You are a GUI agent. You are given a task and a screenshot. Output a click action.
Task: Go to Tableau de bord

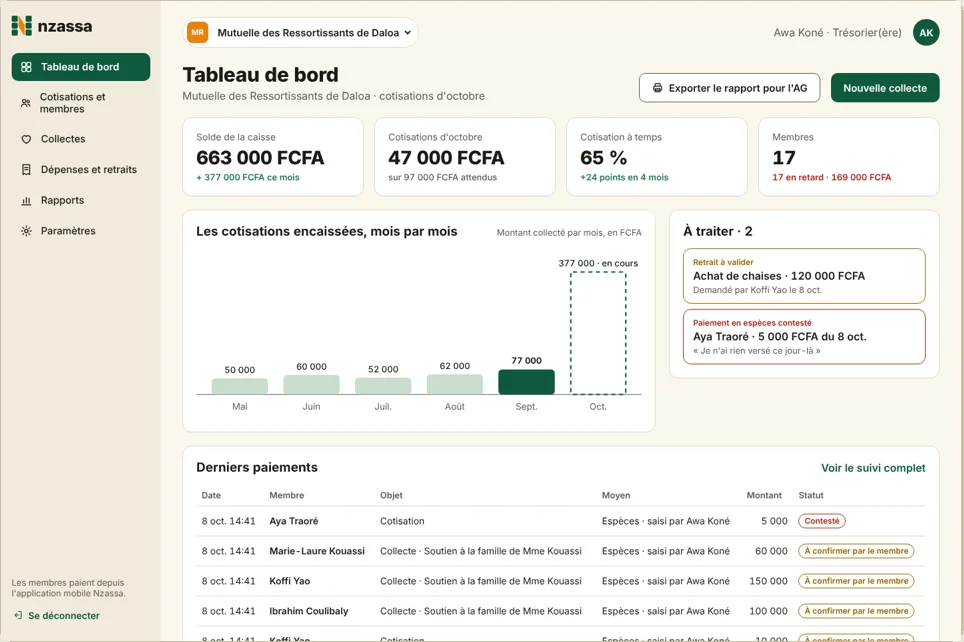(x=81, y=67)
